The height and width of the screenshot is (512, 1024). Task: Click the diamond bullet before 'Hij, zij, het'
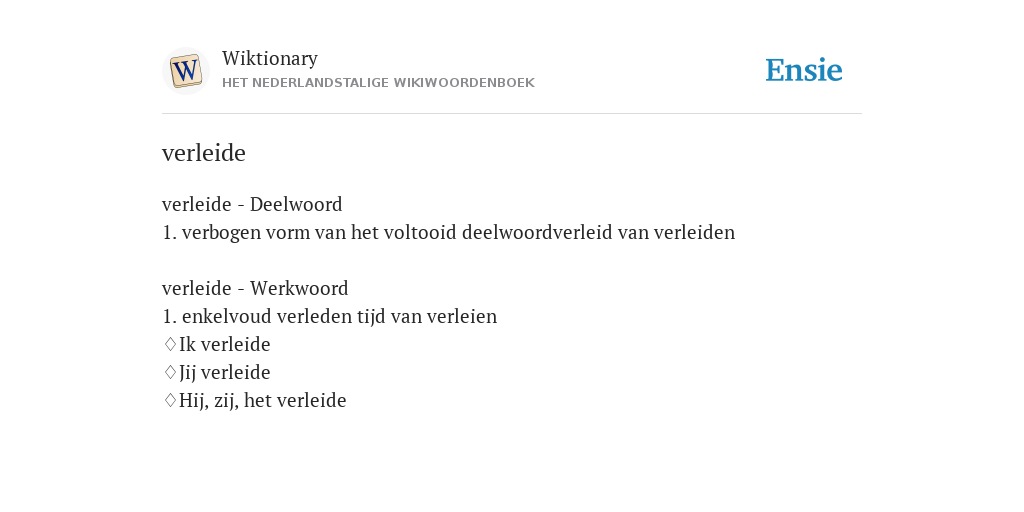(x=170, y=400)
